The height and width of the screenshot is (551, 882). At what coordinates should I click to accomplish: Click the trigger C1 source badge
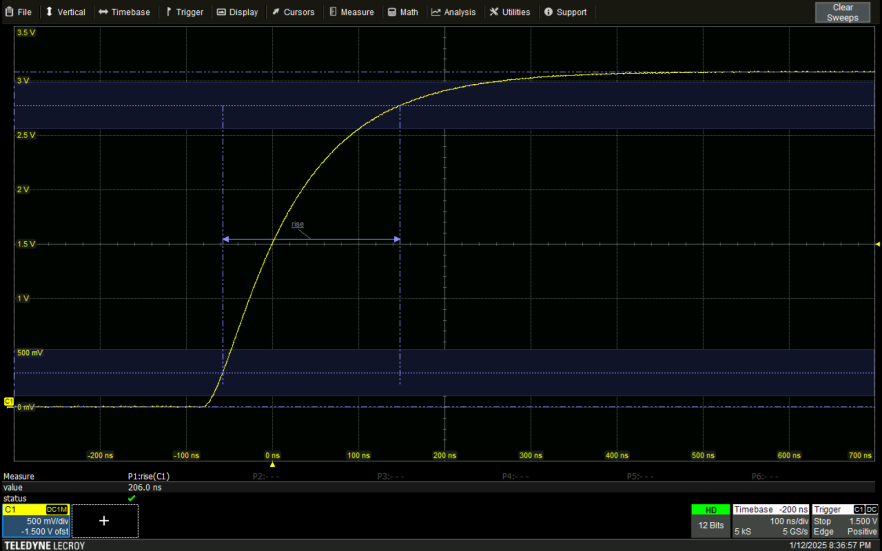(x=859, y=509)
